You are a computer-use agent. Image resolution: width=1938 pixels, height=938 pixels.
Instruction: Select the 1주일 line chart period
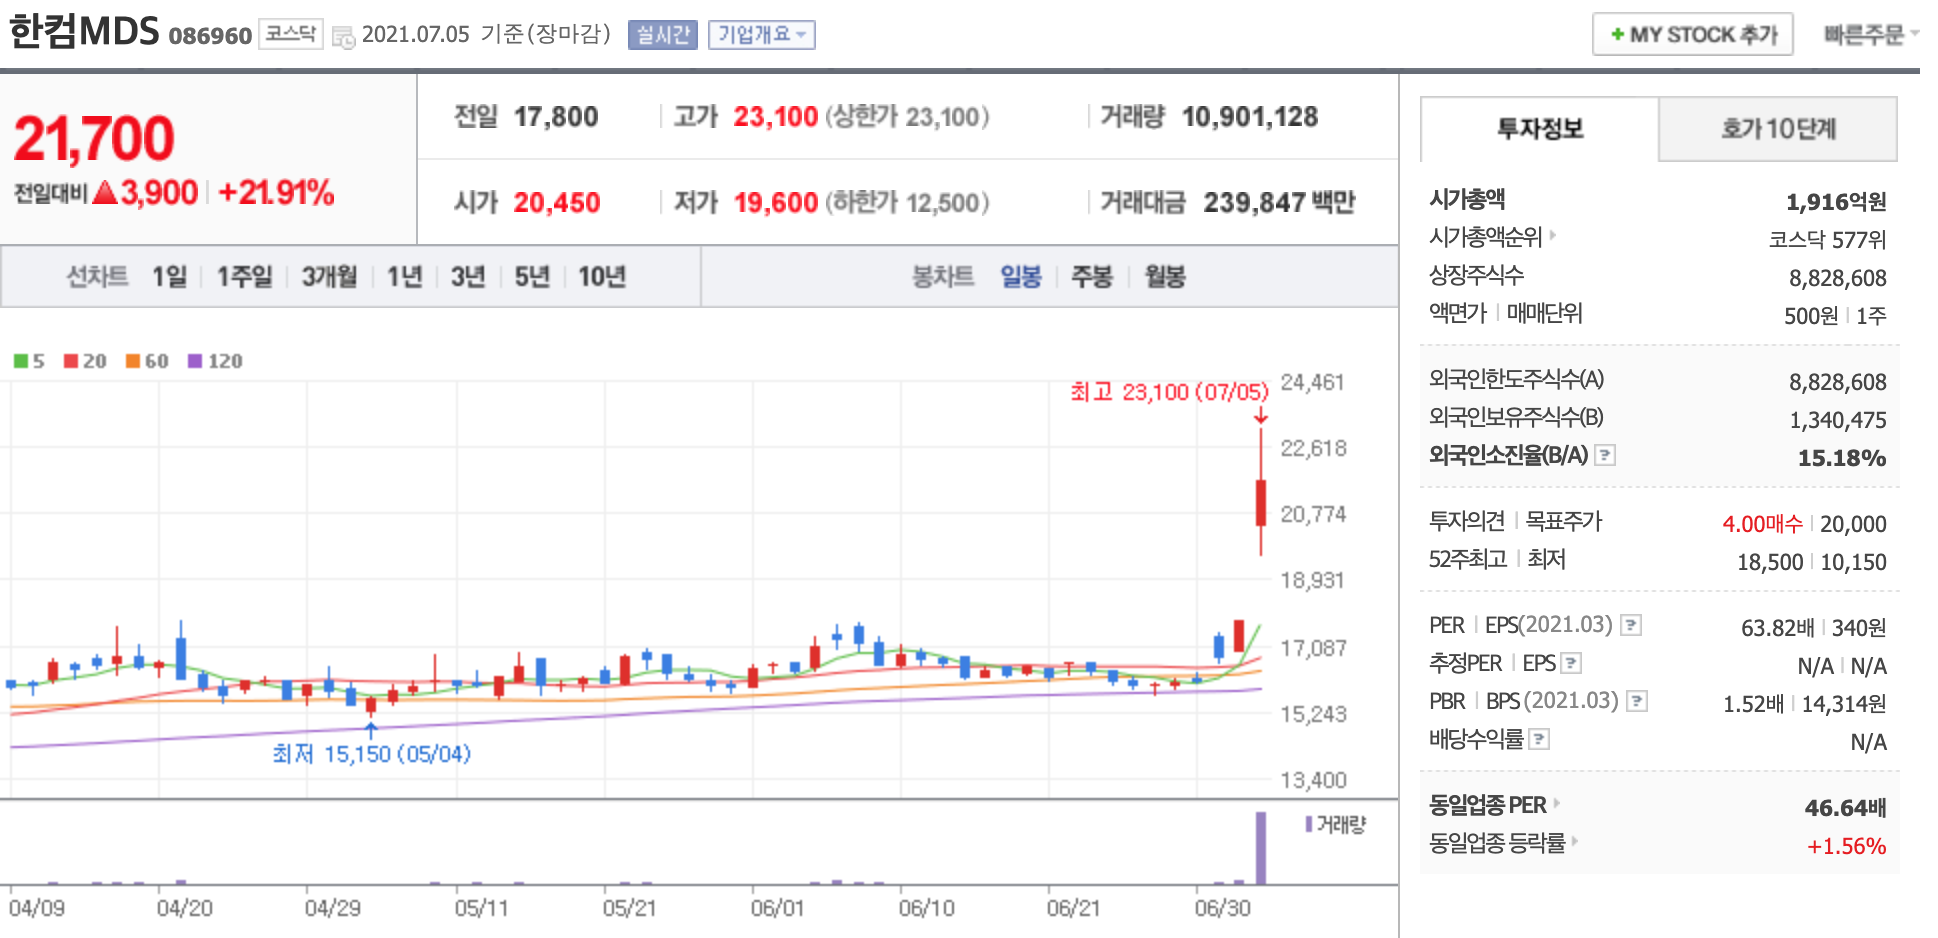(245, 276)
